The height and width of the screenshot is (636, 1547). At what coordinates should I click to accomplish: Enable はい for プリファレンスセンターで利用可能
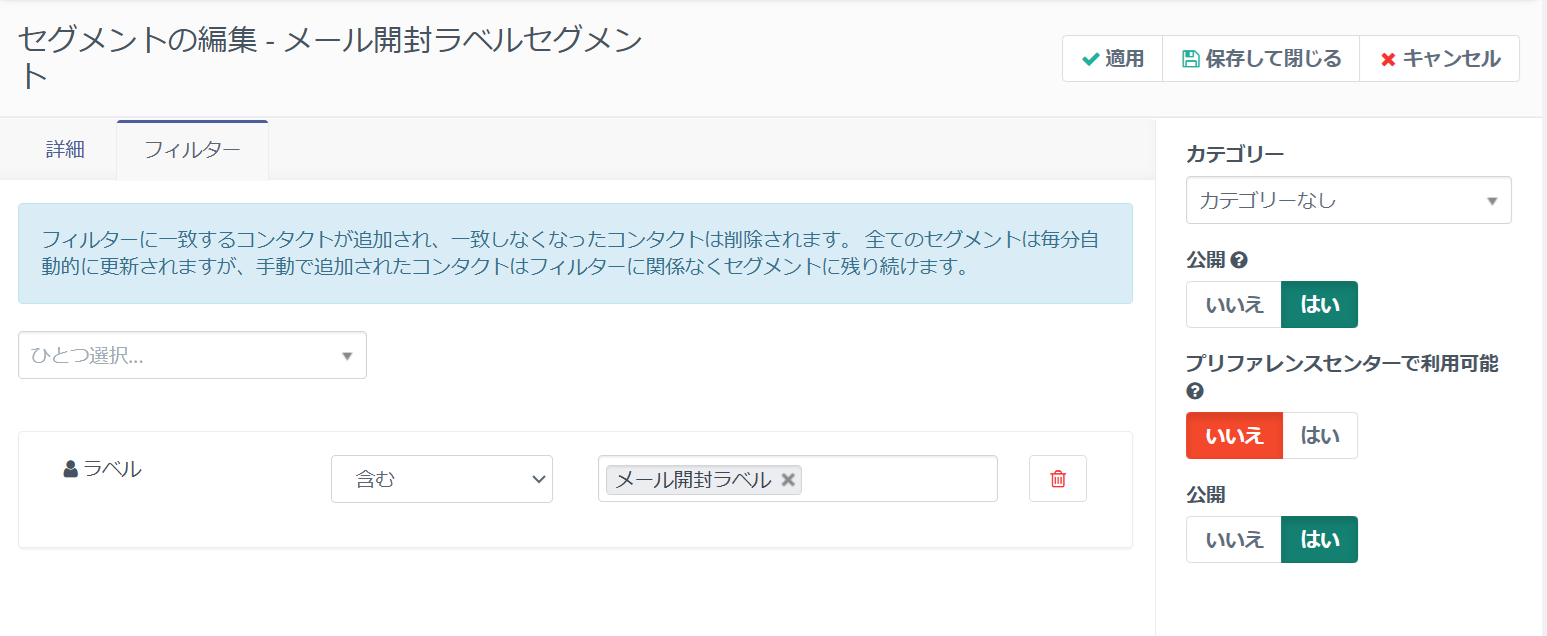[x=1319, y=436]
